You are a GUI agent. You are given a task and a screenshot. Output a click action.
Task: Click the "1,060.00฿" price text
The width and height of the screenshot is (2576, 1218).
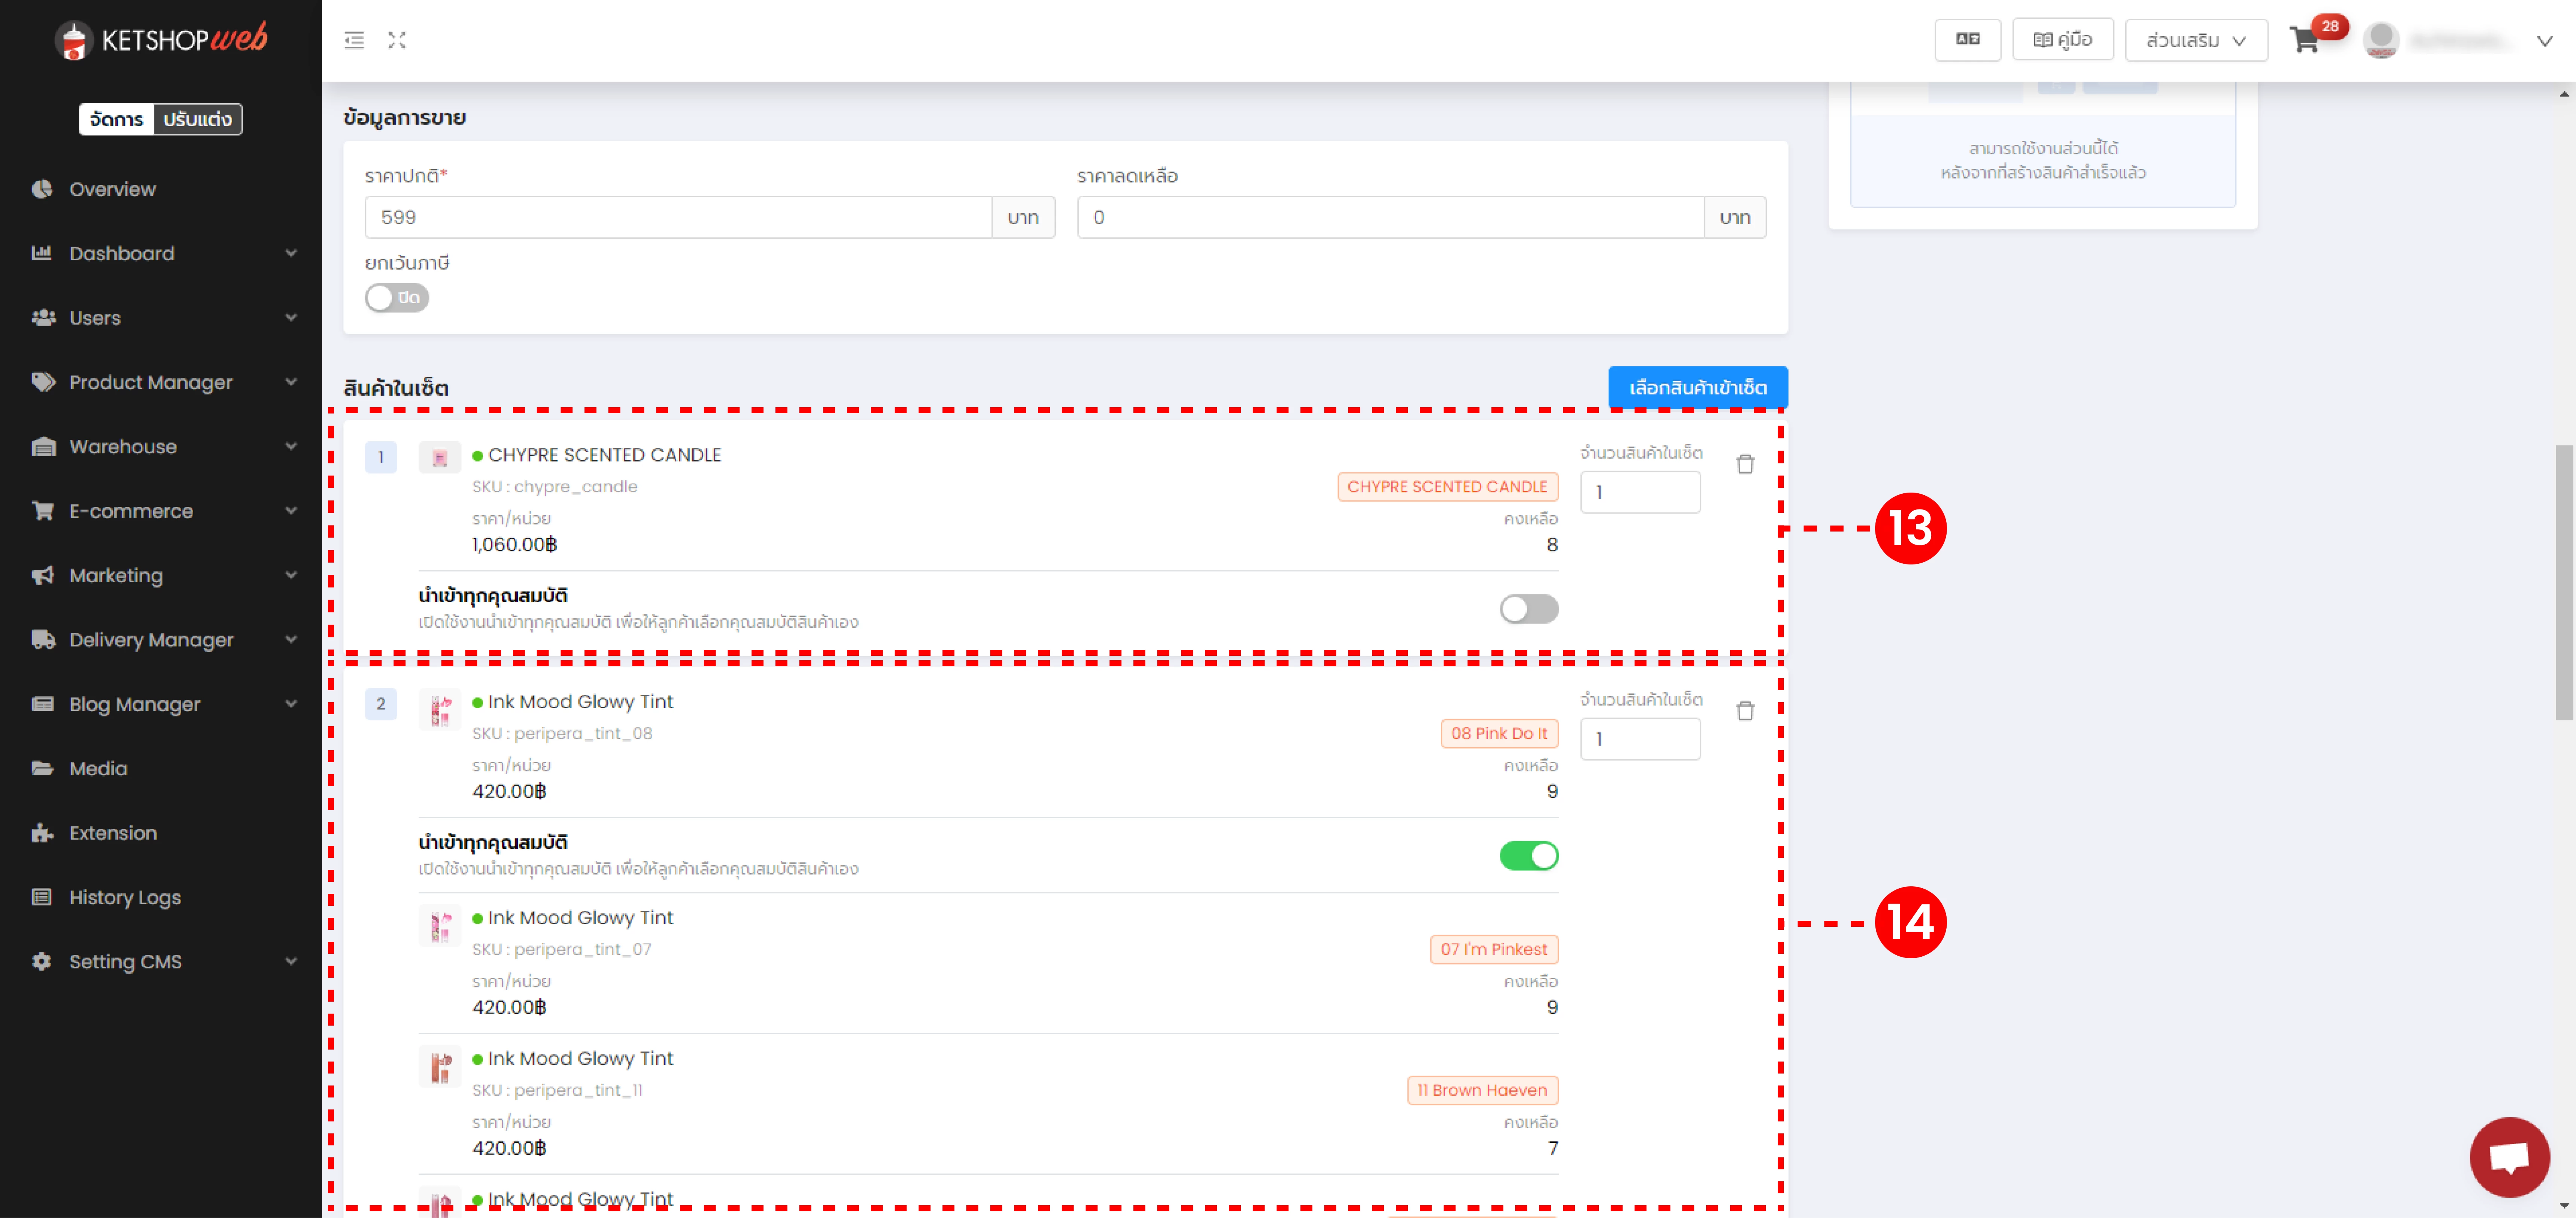point(514,545)
